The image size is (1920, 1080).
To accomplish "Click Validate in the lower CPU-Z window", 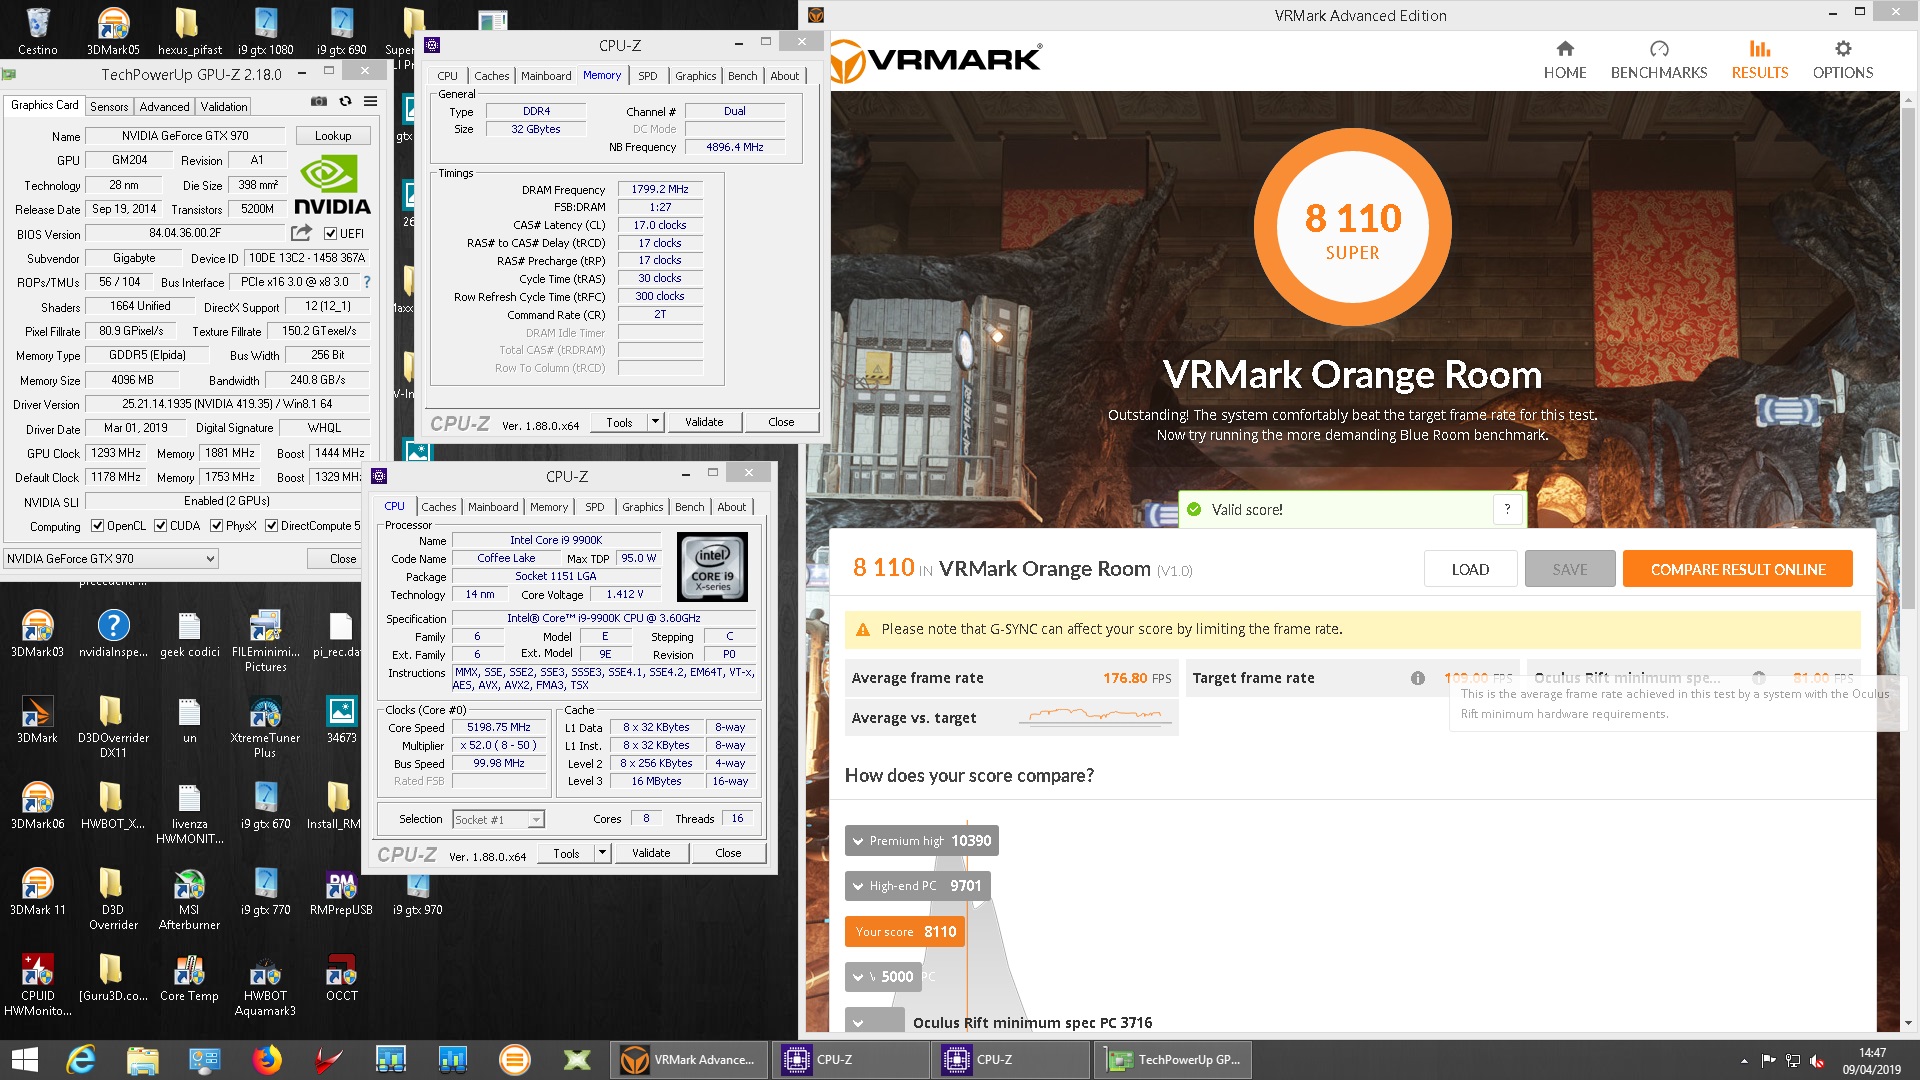I will point(651,853).
